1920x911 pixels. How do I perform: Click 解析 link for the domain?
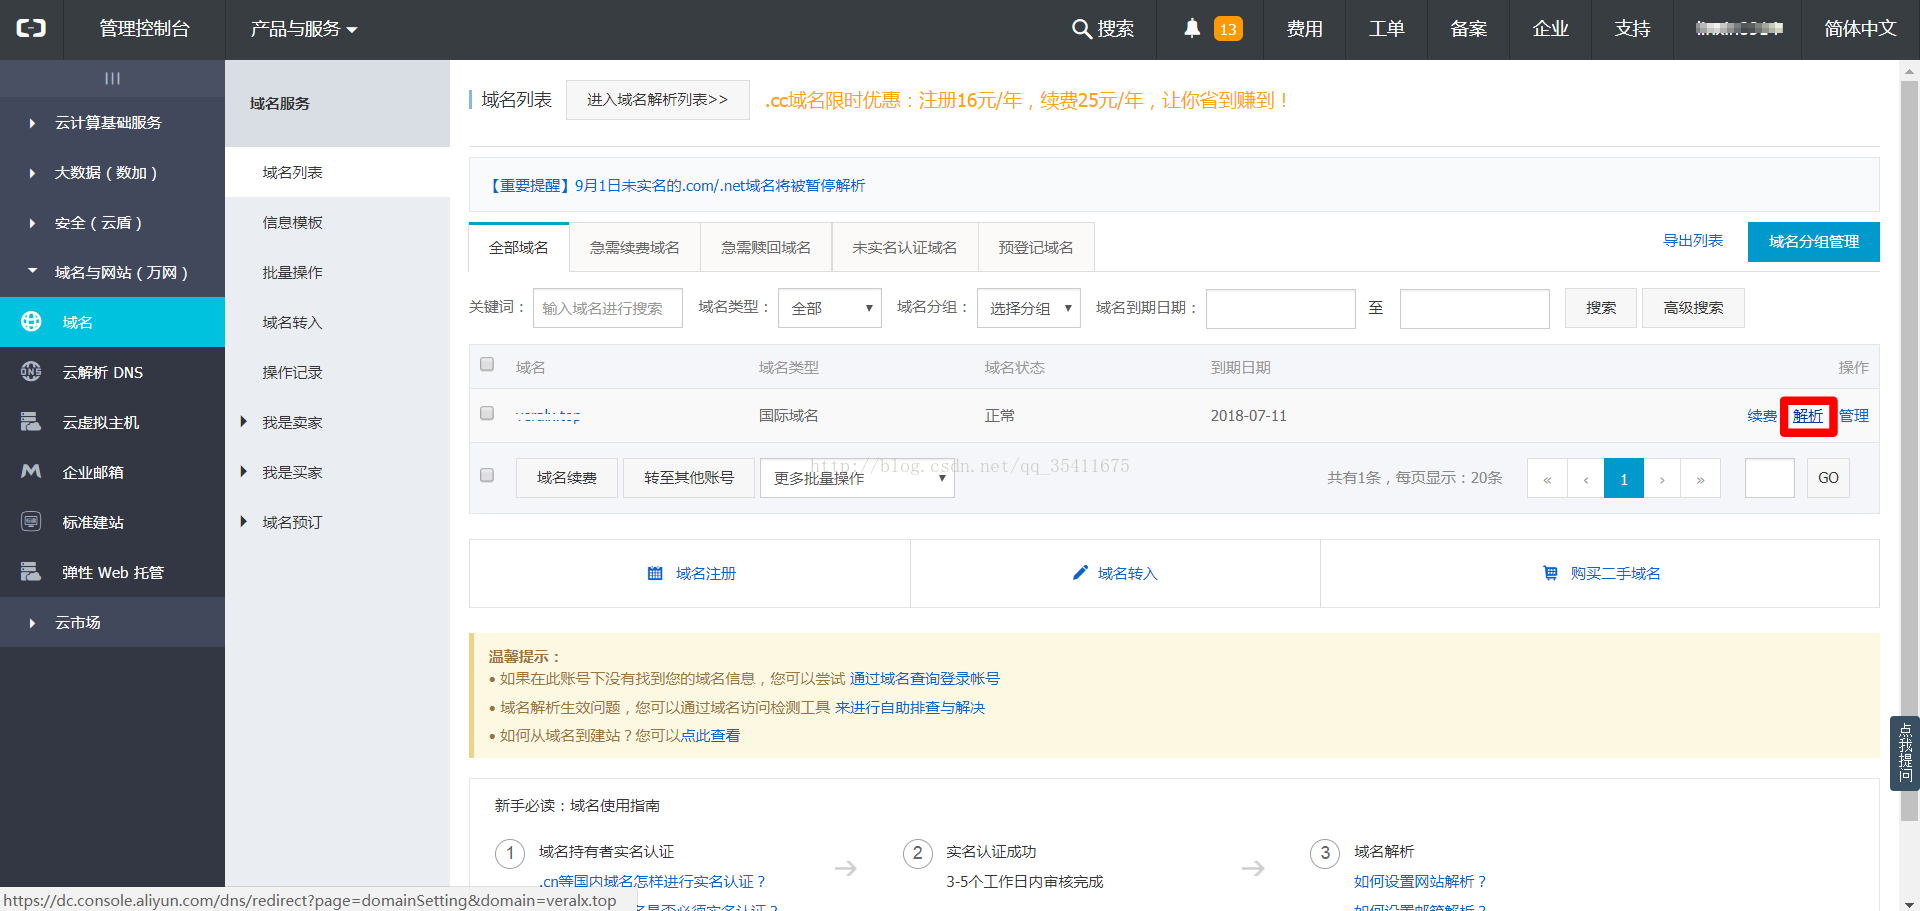[1807, 416]
